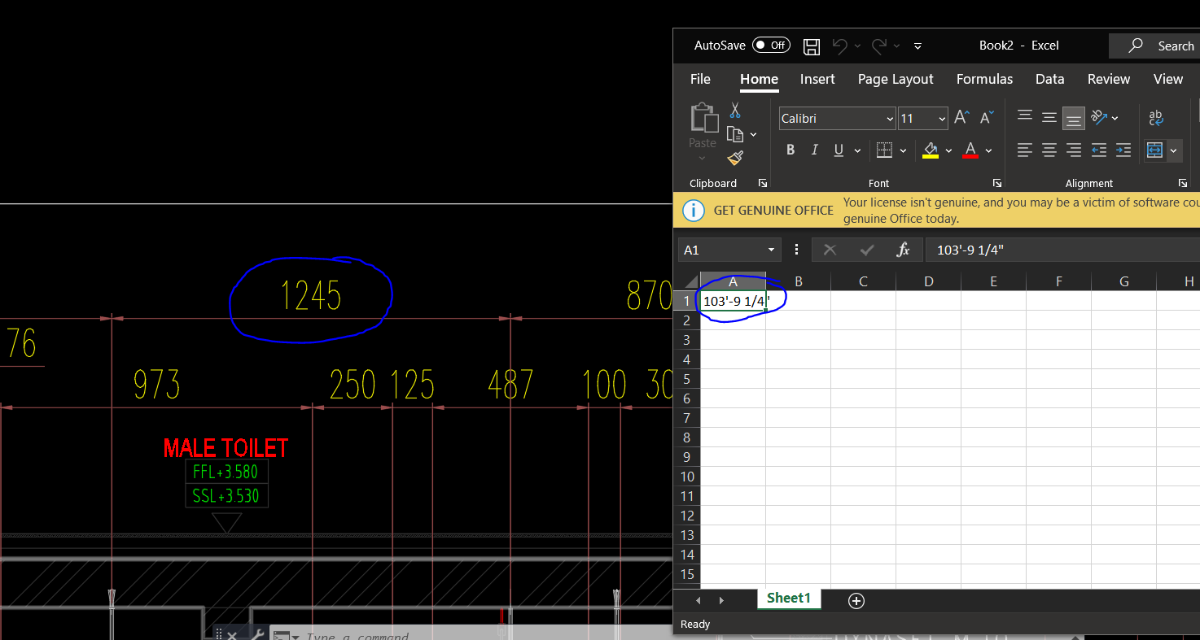Toggle Italic formatting
1200x640 pixels.
point(814,150)
